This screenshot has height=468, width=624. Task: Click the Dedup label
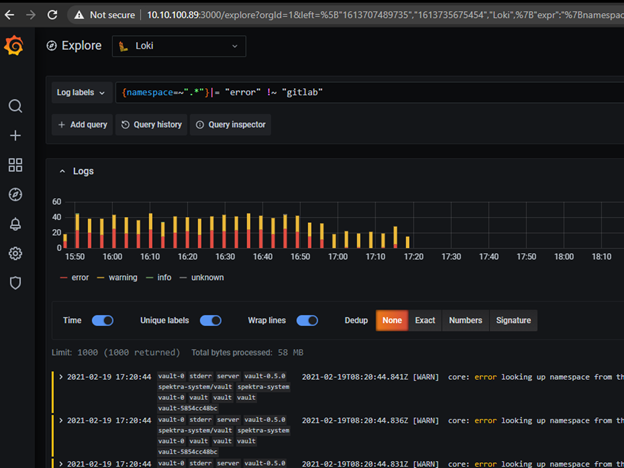click(x=356, y=320)
